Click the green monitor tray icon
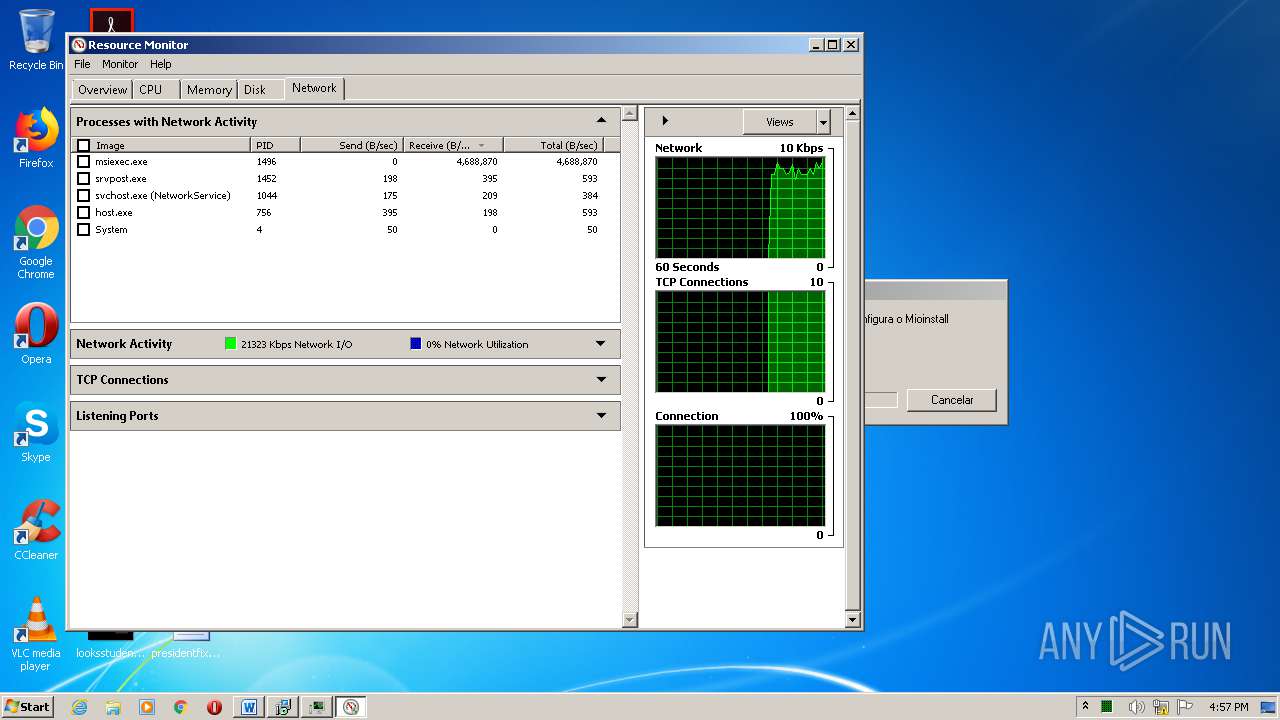 point(1108,707)
